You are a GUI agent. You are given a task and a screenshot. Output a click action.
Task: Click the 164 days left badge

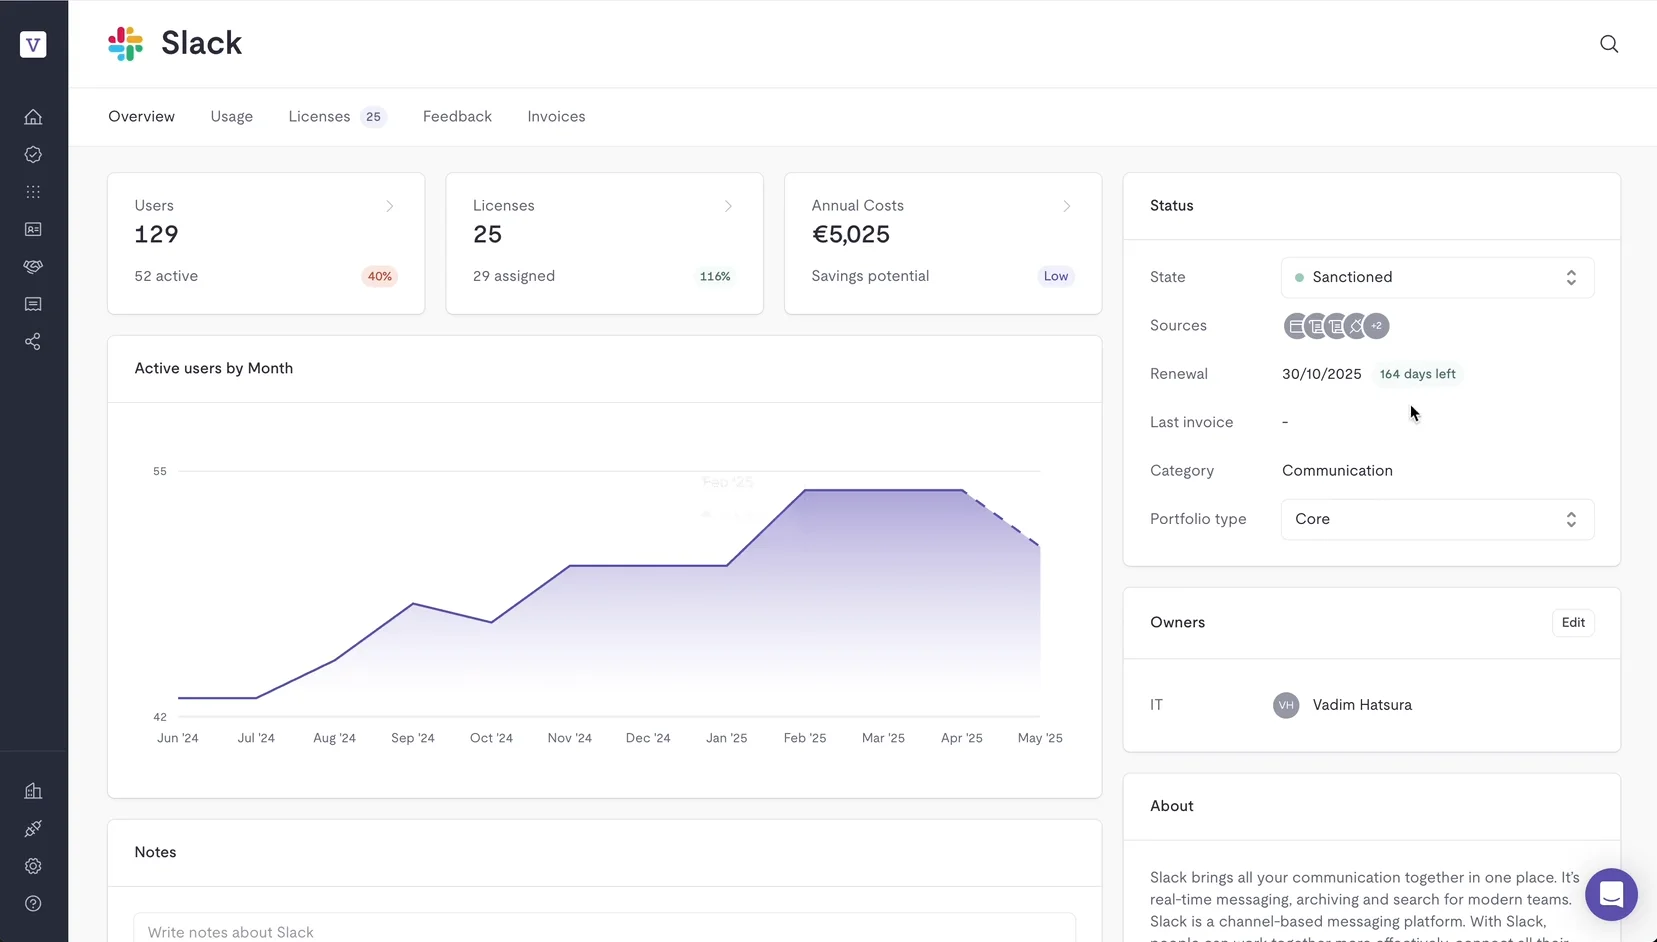[1417, 374]
